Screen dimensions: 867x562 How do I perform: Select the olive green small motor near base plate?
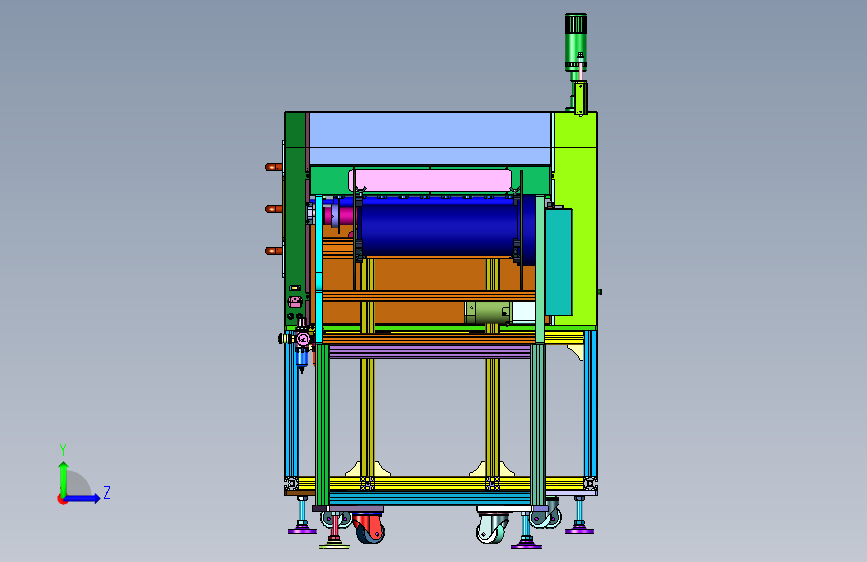[488, 313]
